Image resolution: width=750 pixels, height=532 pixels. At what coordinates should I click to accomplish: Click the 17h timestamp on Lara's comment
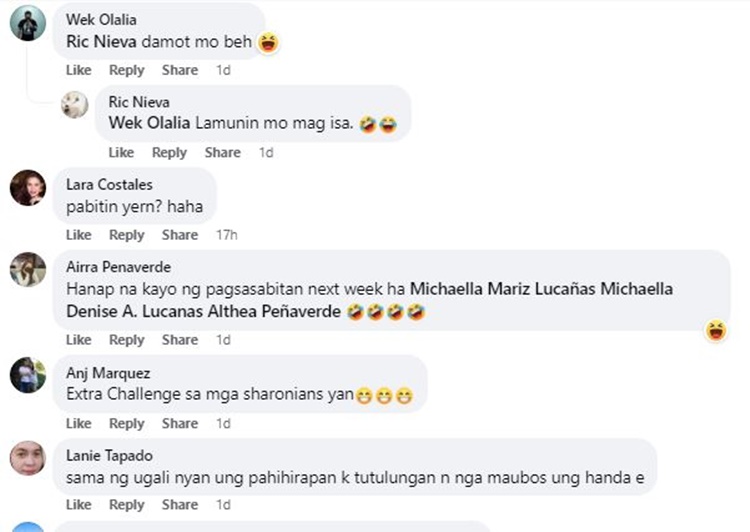[227, 235]
